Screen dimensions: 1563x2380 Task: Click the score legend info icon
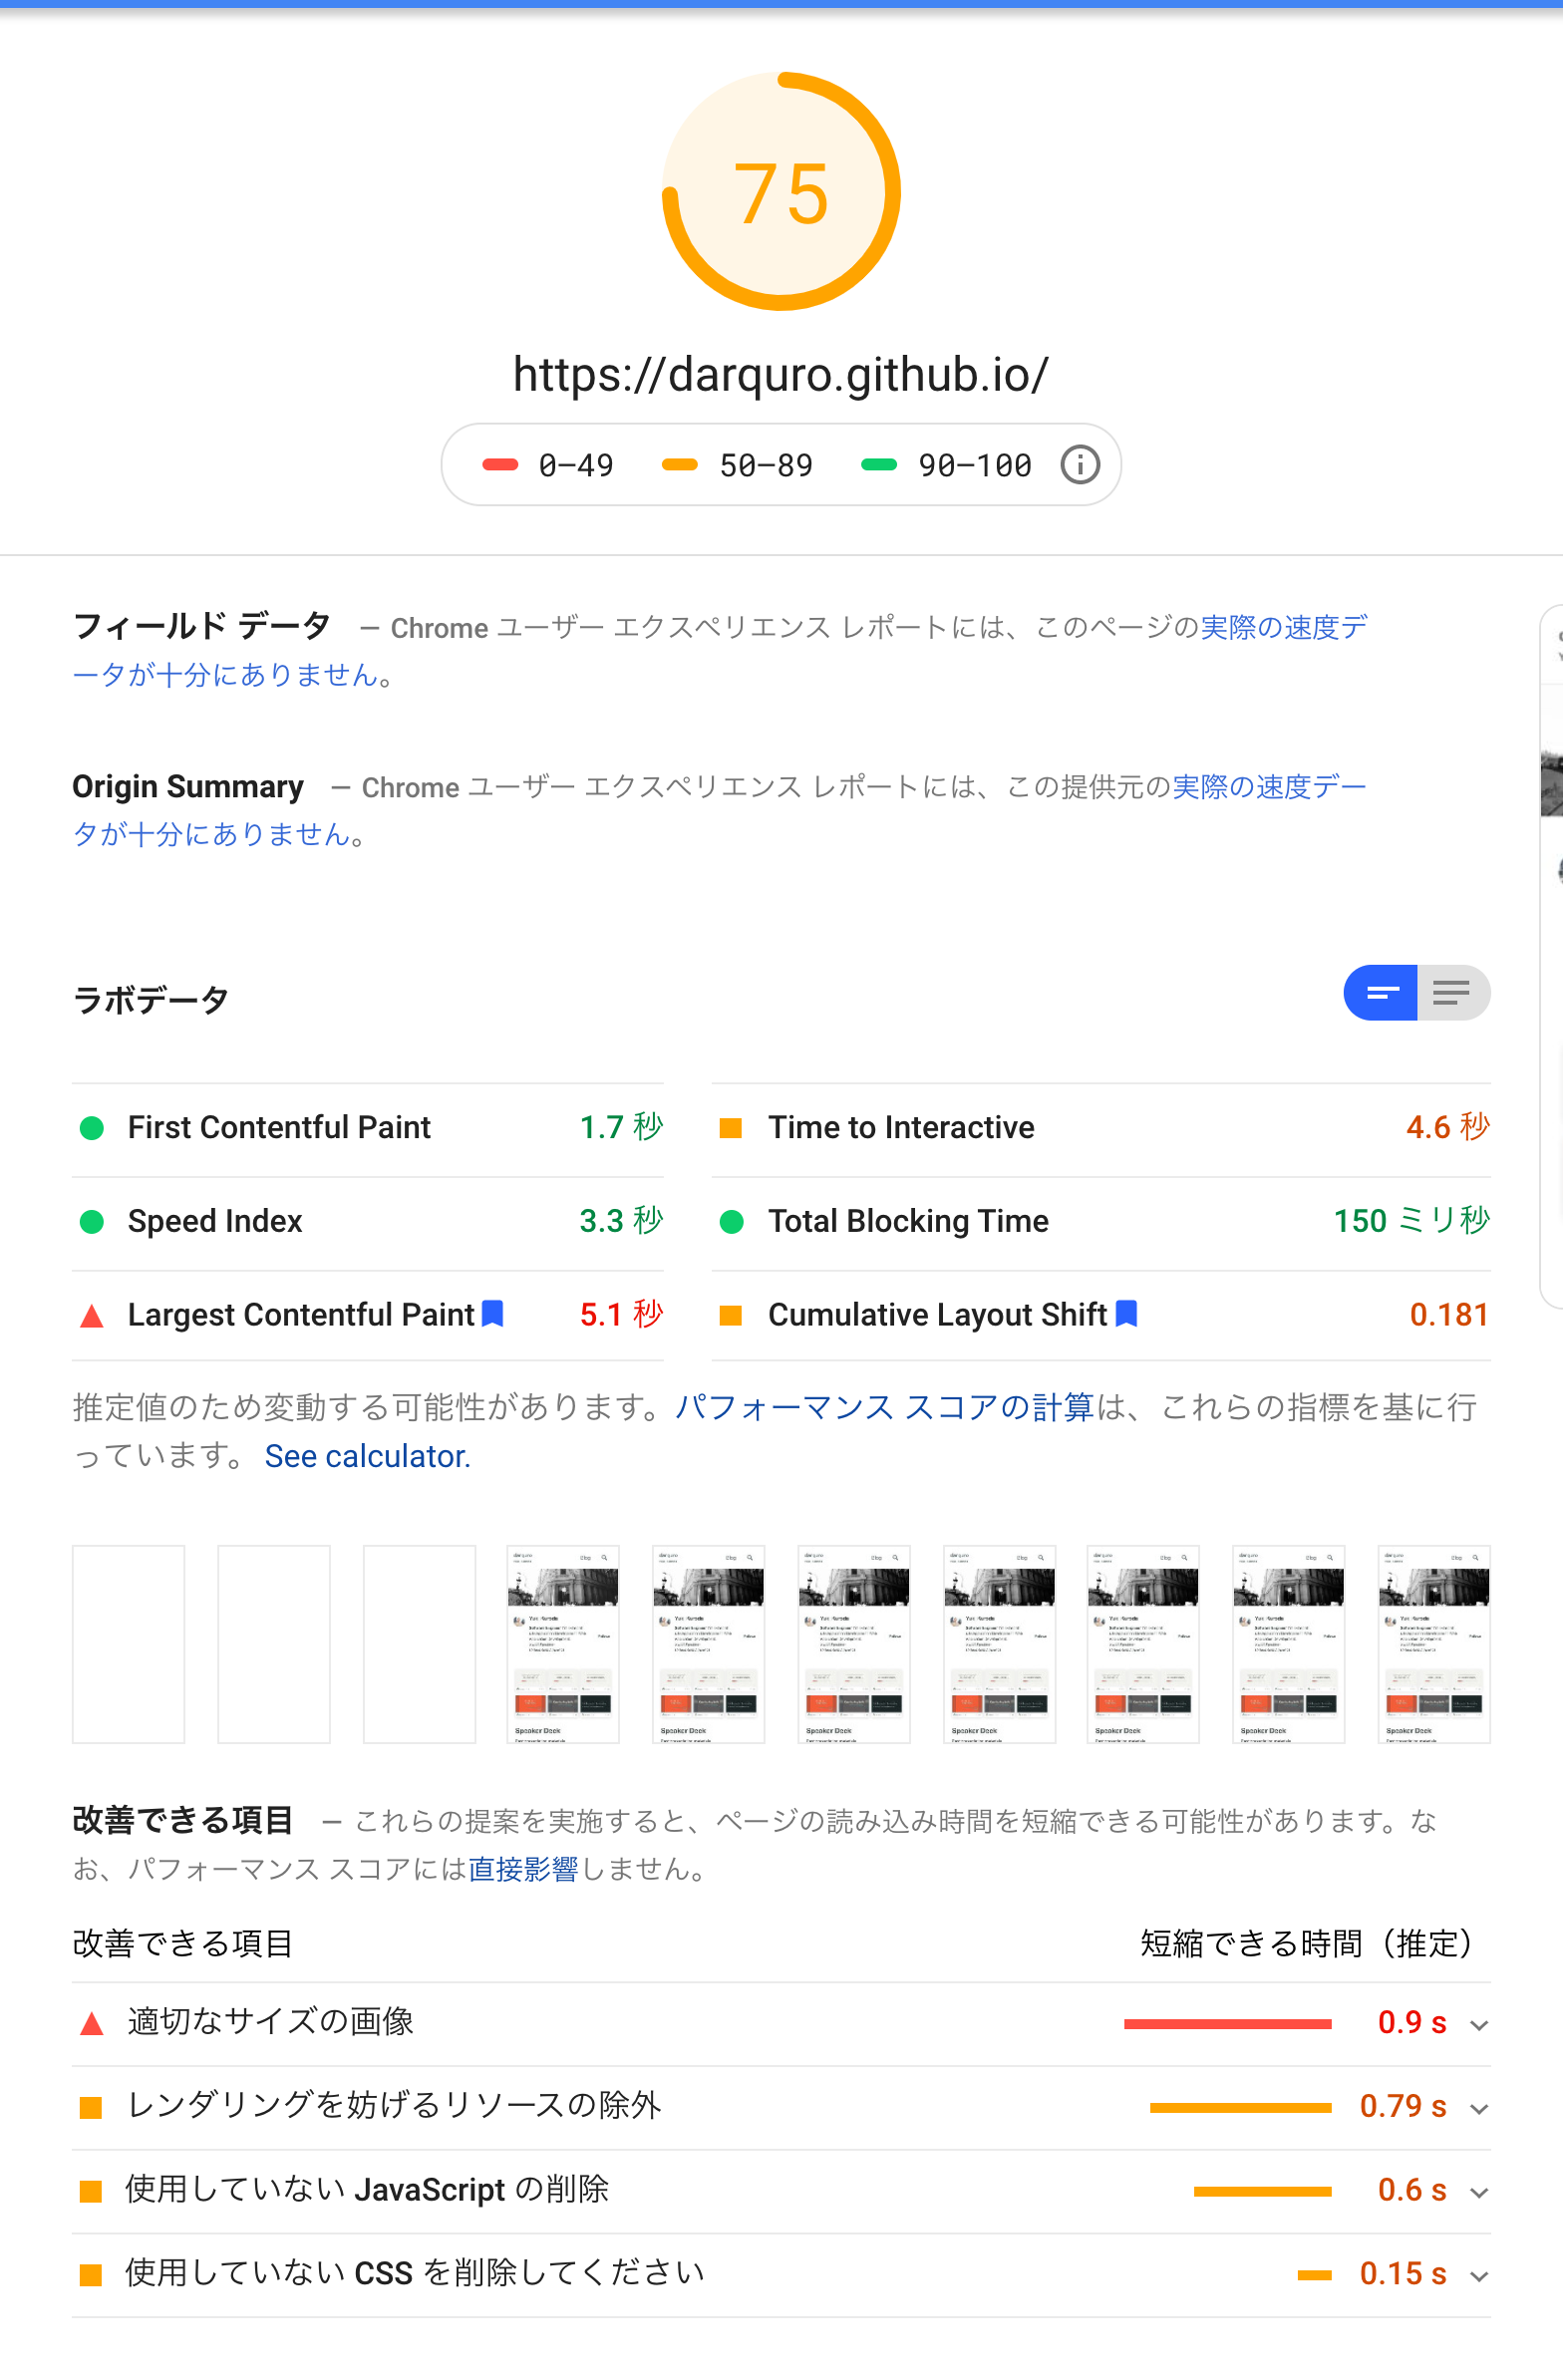tap(1079, 465)
